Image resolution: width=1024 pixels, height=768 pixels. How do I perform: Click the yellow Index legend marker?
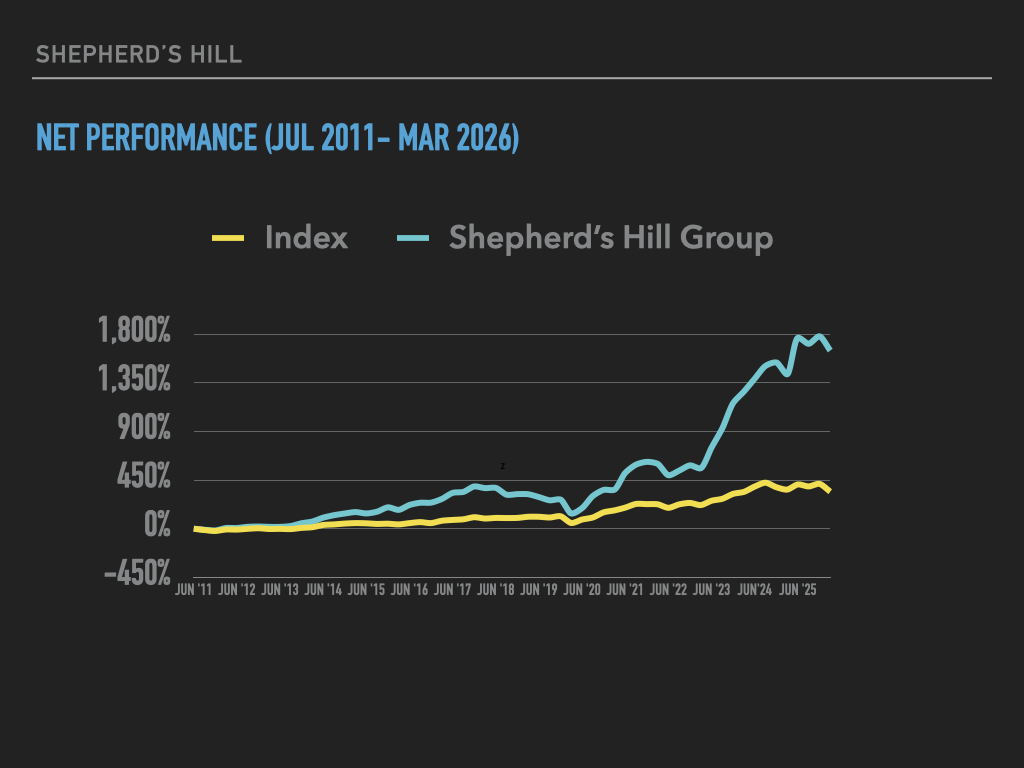click(228, 238)
